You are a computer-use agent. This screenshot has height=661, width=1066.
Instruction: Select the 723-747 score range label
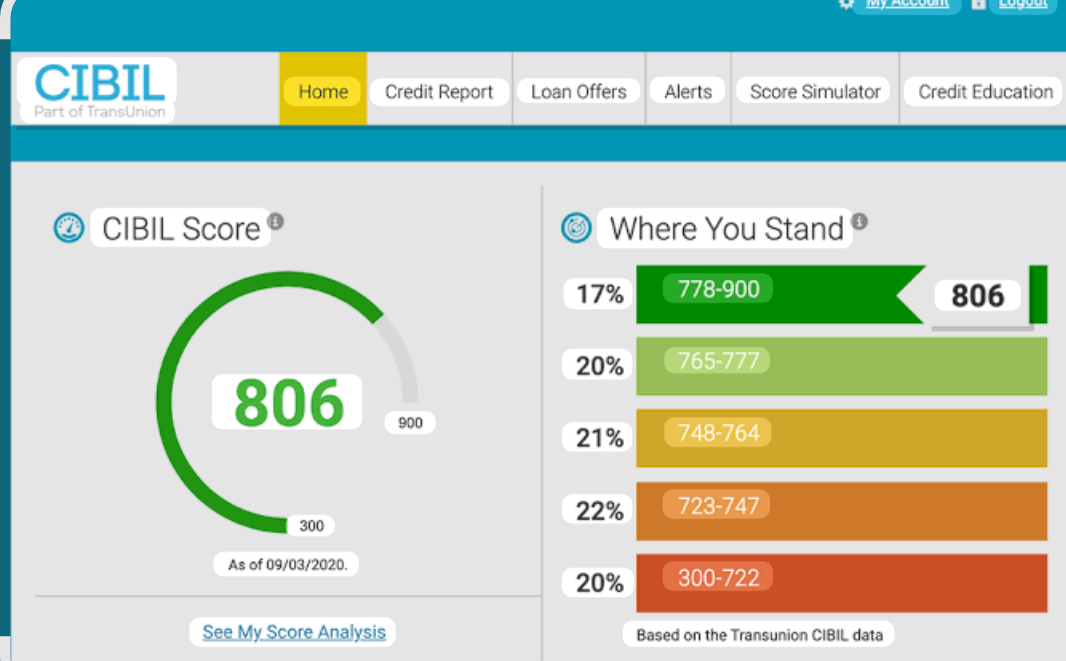click(x=717, y=505)
